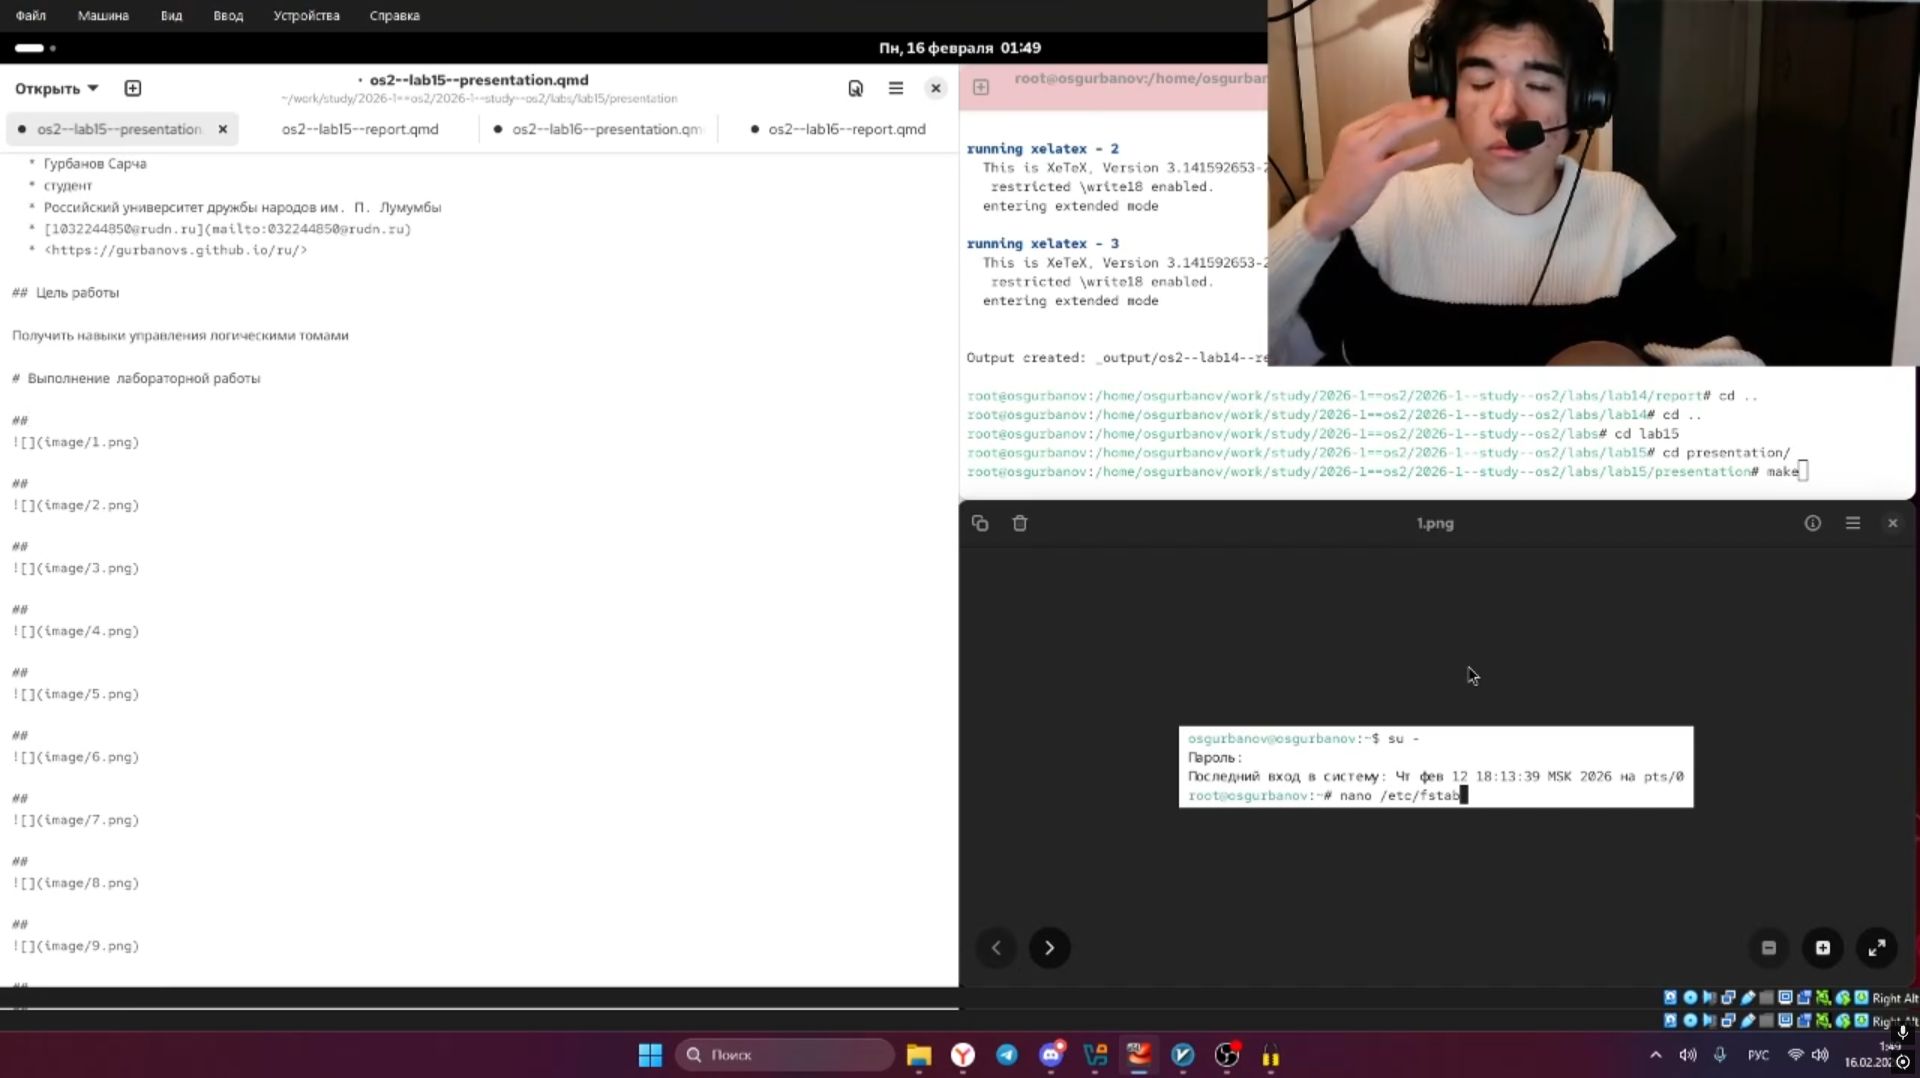Click the 'Output created' terminal line

(x=1117, y=358)
